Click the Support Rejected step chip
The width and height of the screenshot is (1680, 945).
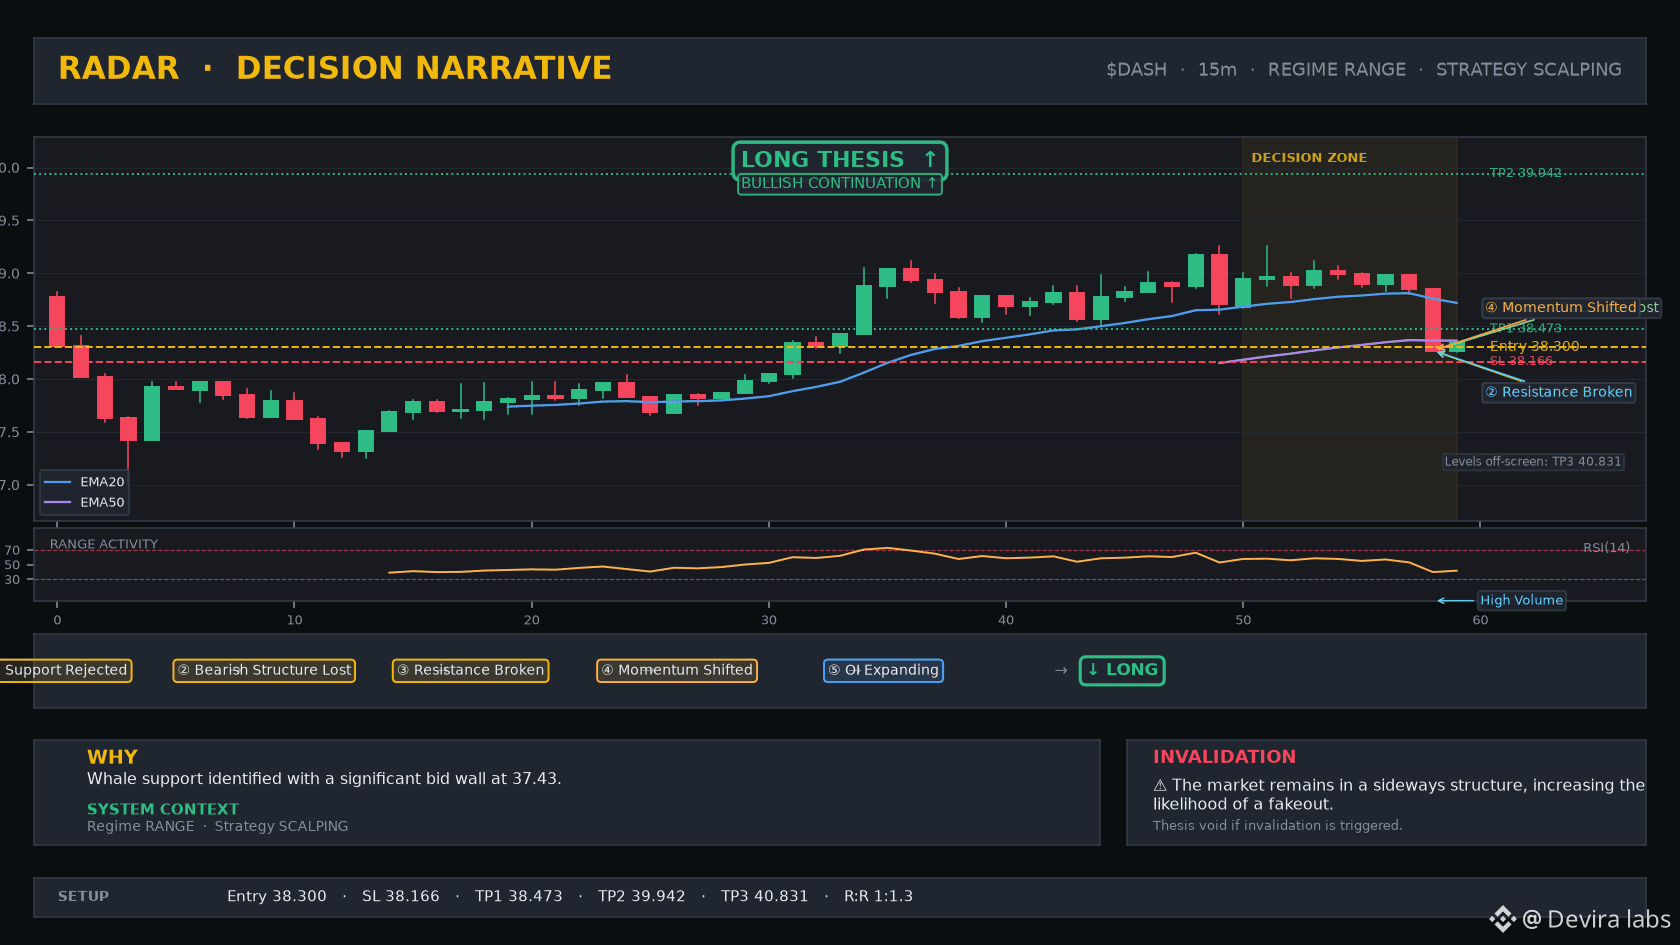[x=66, y=670]
